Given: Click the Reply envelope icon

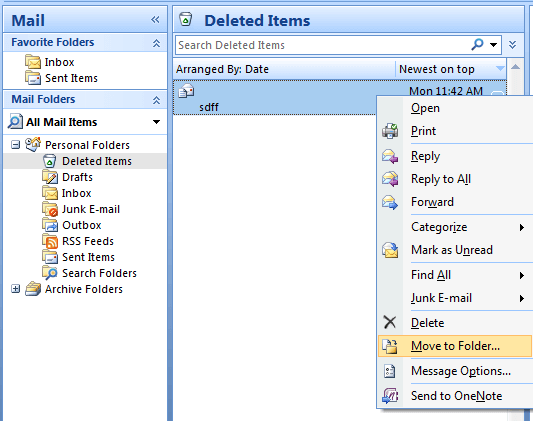Looking at the screenshot, I should [x=390, y=156].
